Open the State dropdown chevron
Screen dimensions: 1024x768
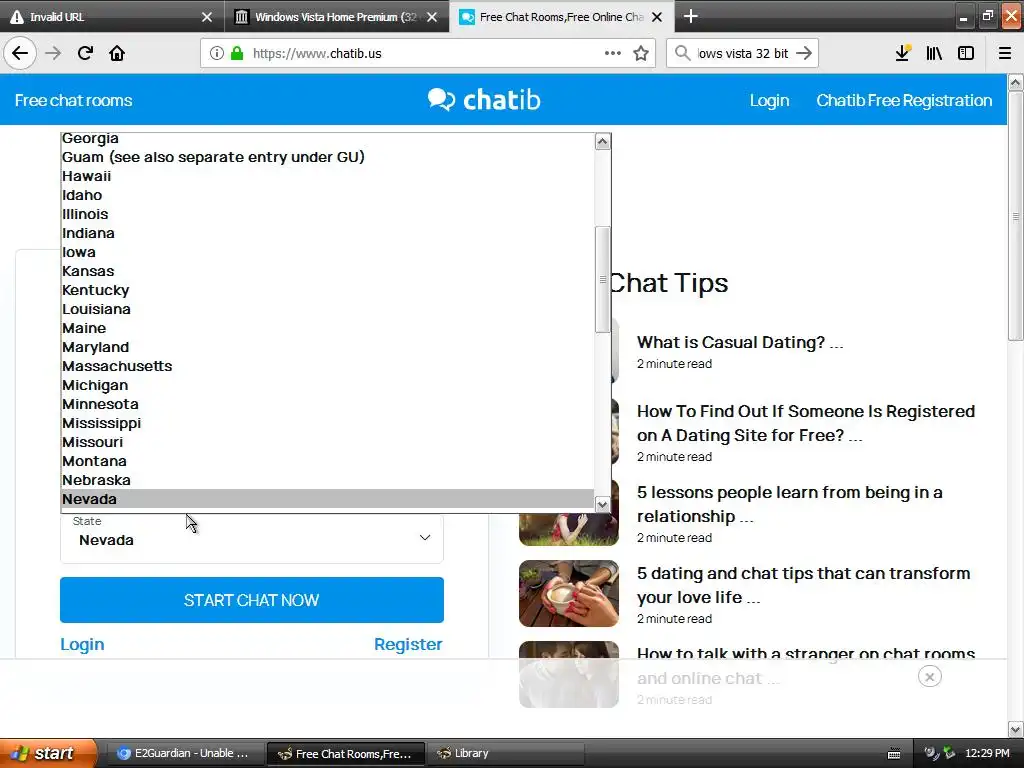pos(424,537)
